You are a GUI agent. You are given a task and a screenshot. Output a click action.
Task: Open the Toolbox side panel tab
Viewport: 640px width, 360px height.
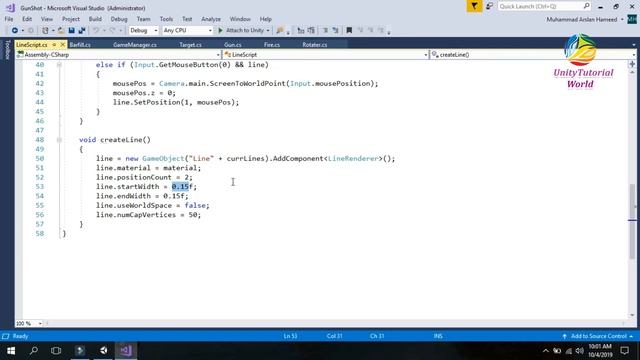pos(7,50)
